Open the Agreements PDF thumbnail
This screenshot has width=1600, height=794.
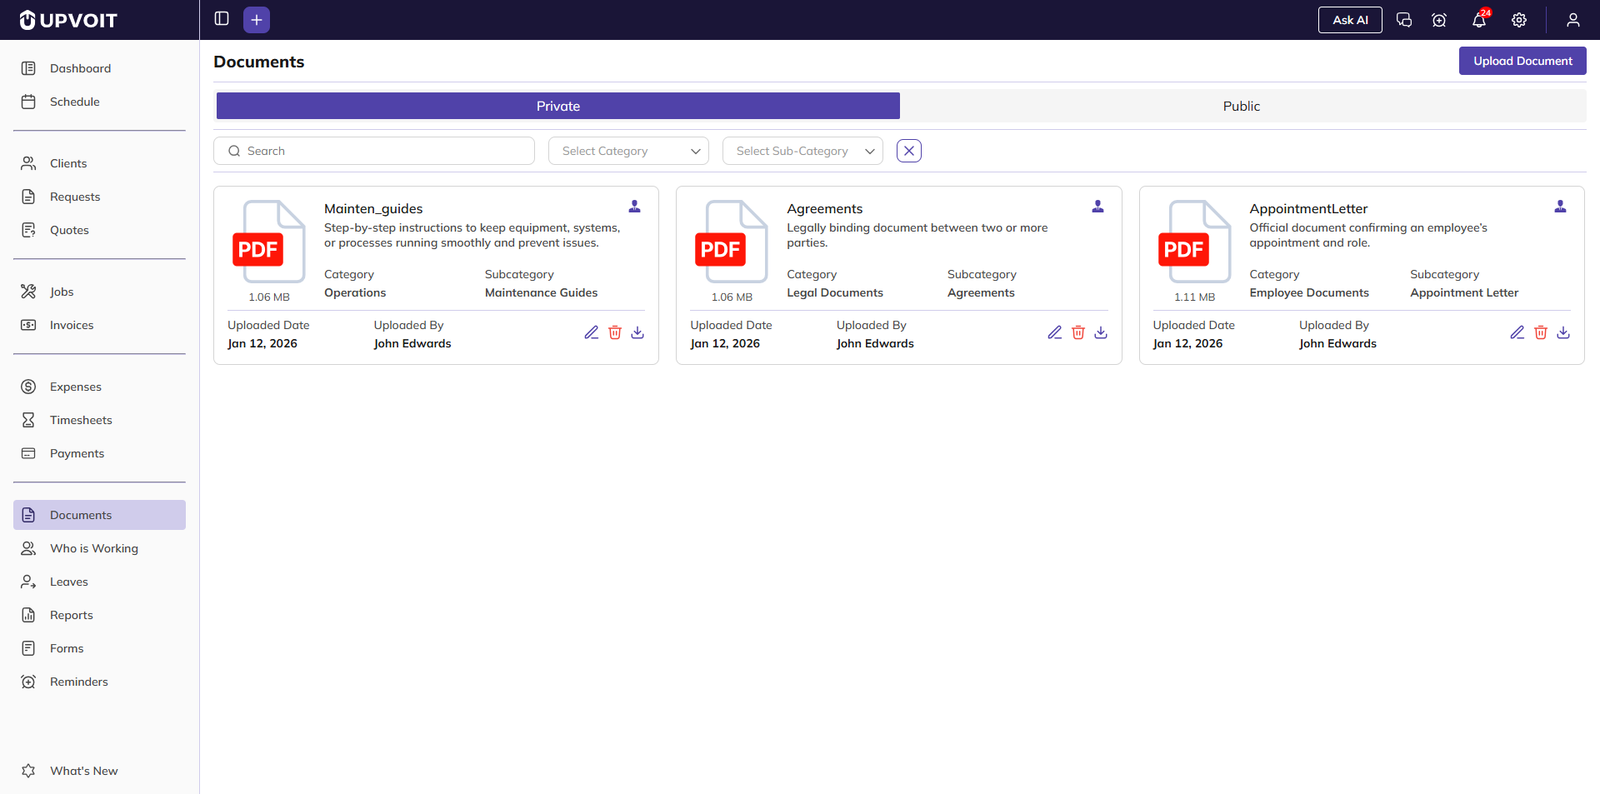tap(731, 242)
